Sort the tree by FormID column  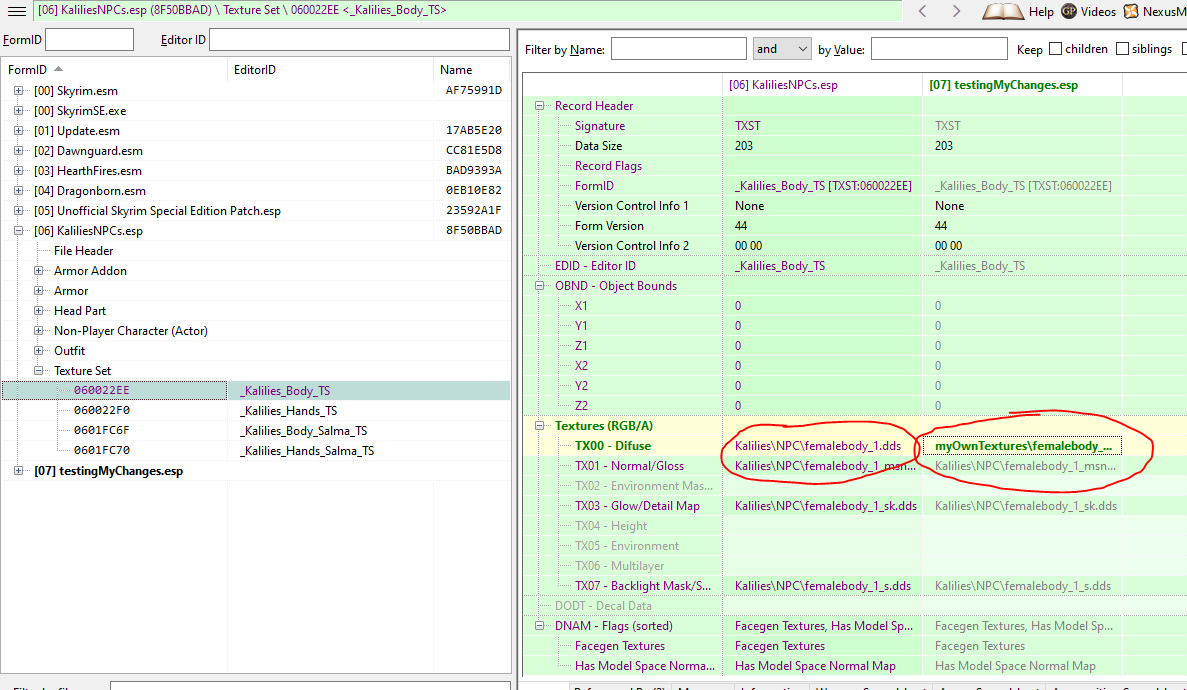114,70
